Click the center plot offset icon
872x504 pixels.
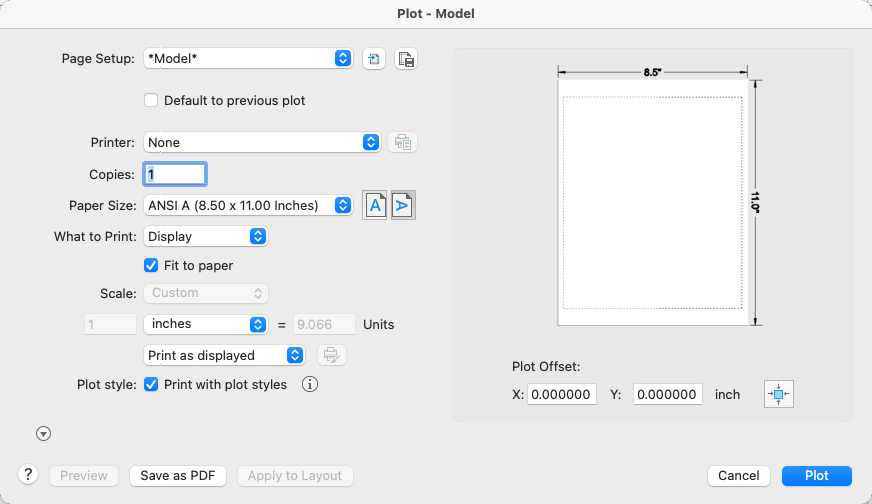(x=779, y=394)
